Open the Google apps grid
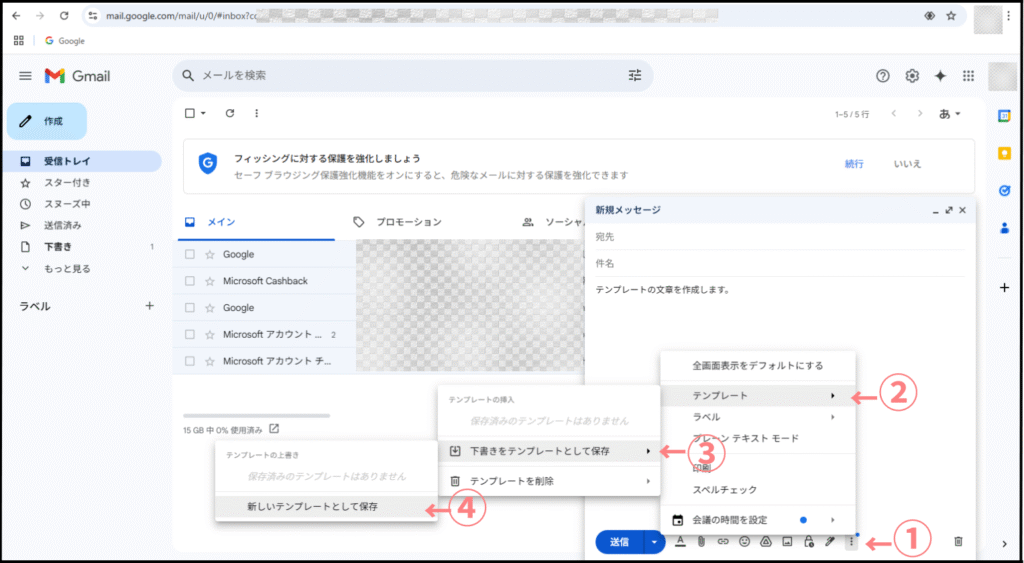1024x563 pixels. [968, 76]
